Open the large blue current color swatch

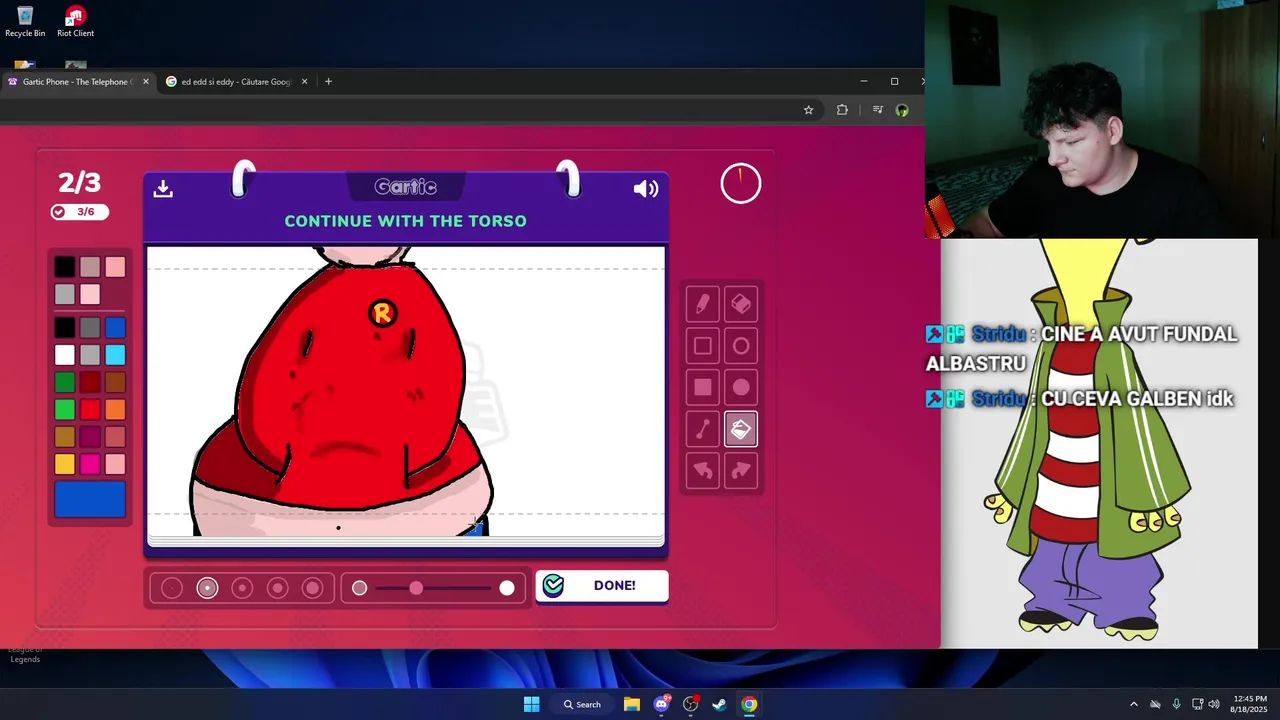pos(90,499)
